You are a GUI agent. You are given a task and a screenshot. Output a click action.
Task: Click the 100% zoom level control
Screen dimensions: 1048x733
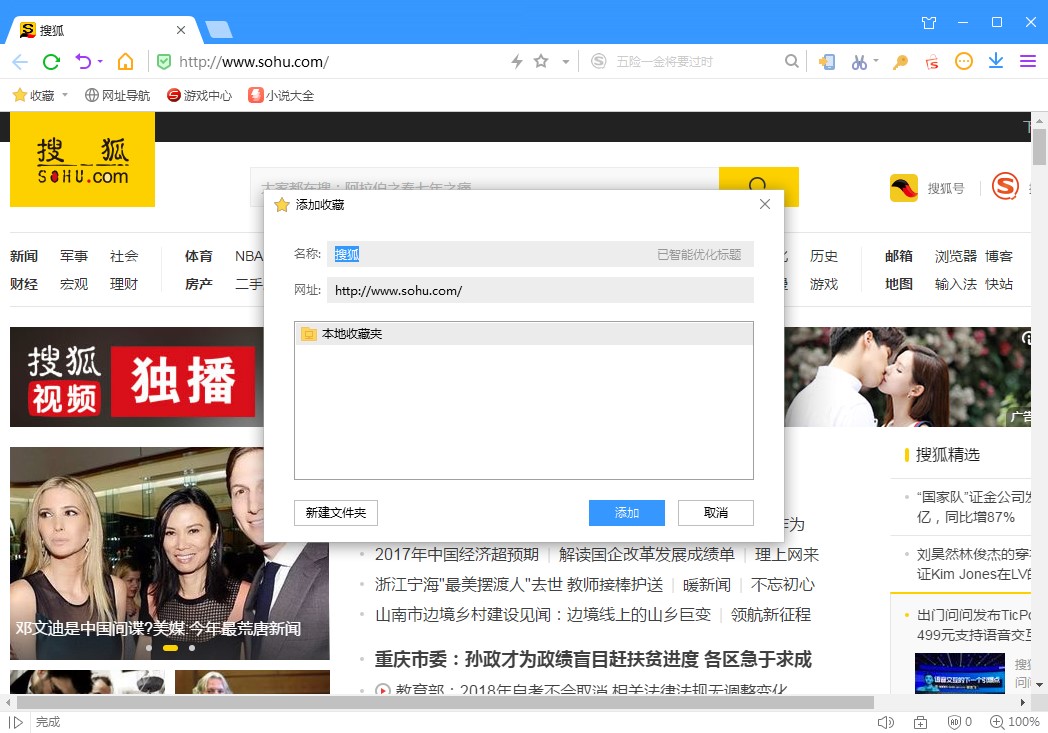pos(1014,722)
